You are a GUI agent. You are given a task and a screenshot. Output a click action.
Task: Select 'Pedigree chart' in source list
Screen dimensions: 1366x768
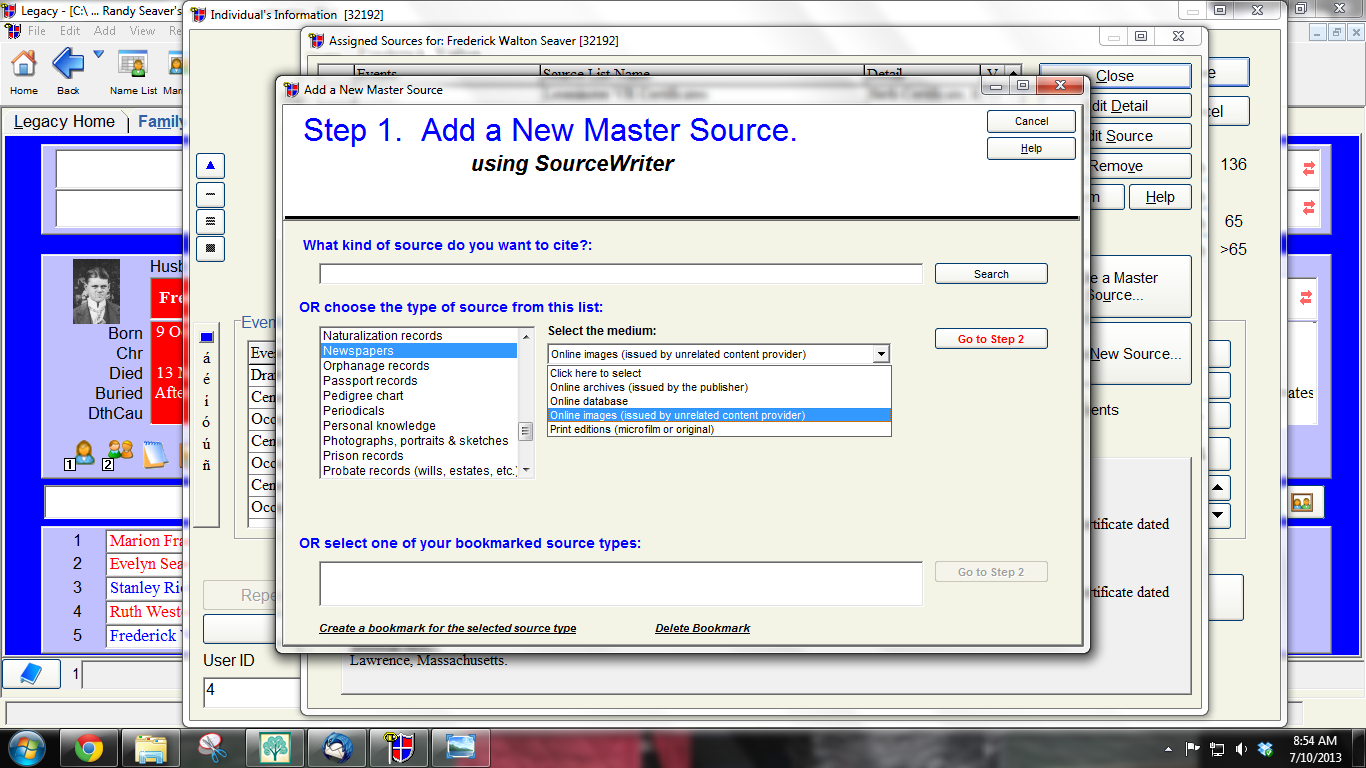(419, 396)
